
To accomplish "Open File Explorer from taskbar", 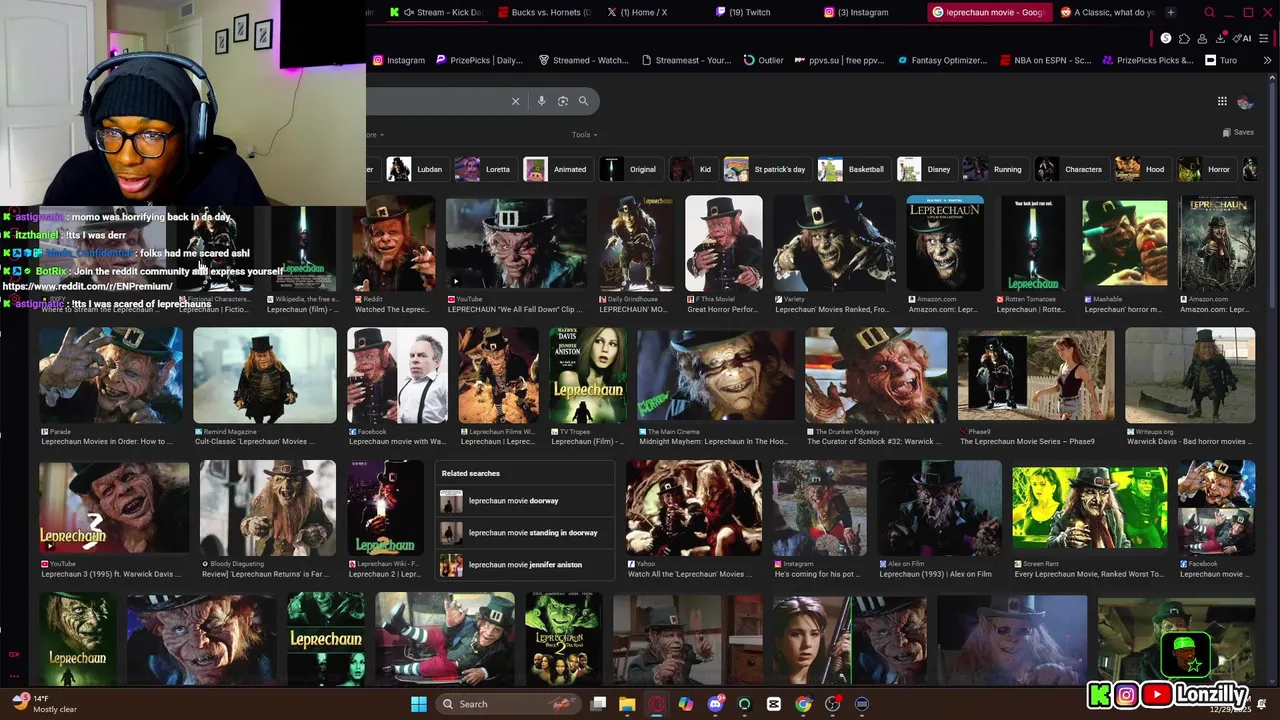I will click(627, 704).
